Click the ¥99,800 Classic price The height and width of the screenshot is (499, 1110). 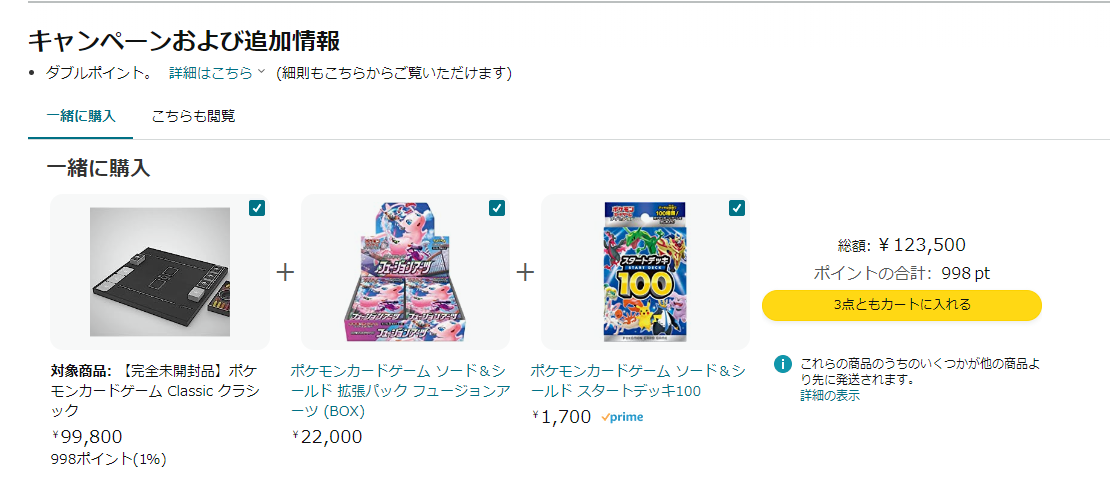pos(87,437)
